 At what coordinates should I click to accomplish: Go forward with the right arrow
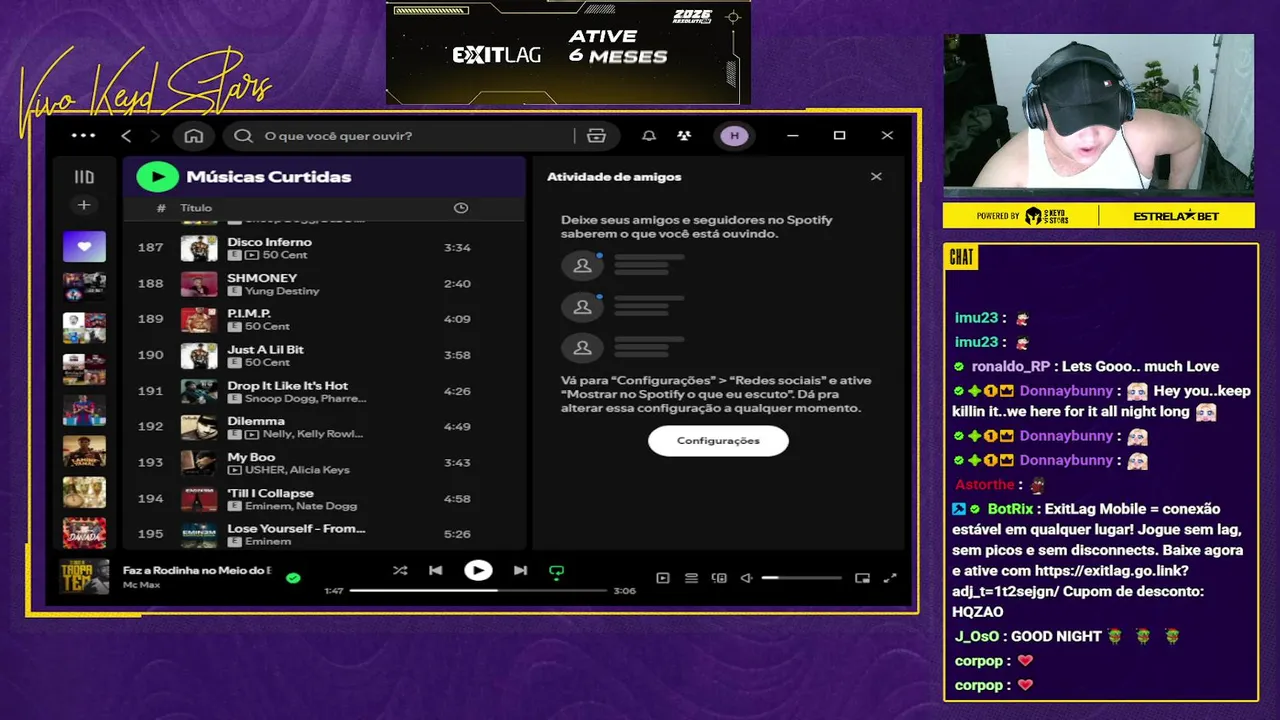[x=155, y=135]
